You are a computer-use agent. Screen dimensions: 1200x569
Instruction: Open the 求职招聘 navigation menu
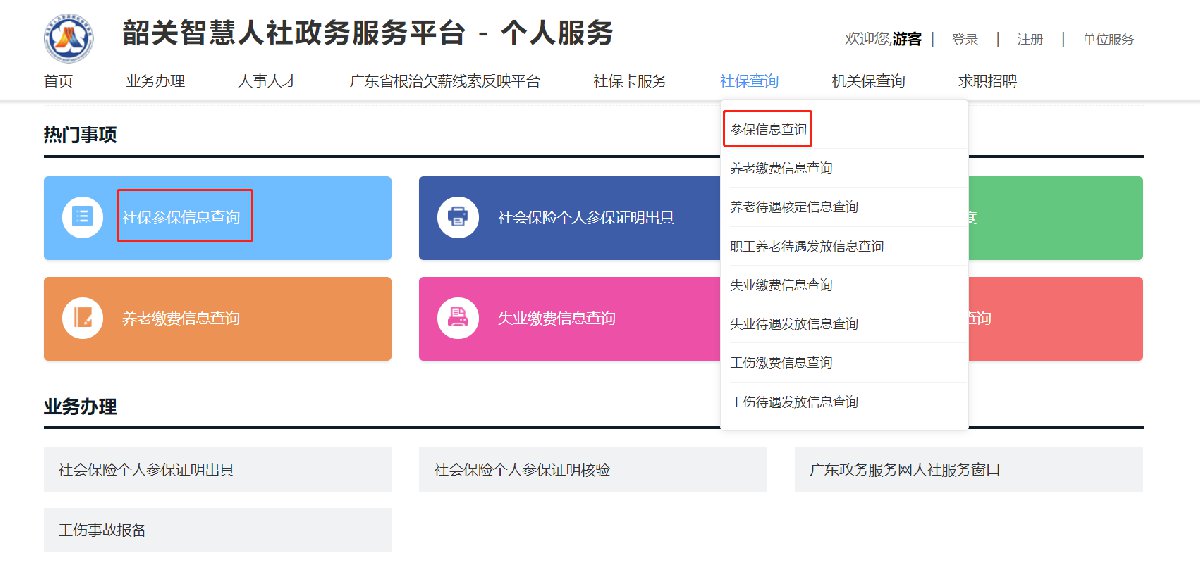click(x=987, y=82)
